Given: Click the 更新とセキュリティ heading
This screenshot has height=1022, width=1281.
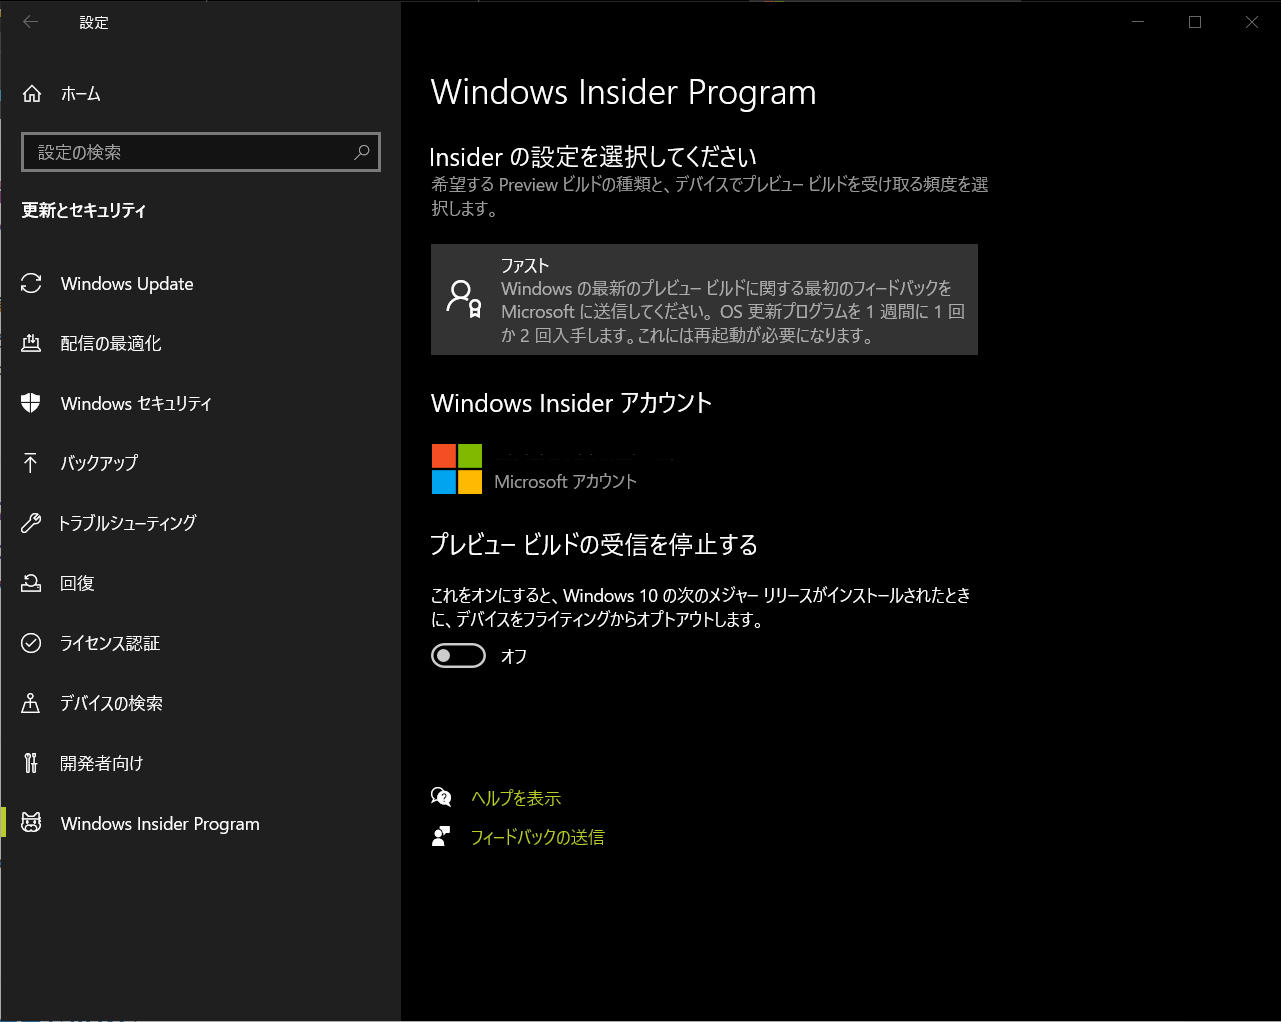Looking at the screenshot, I should pos(84,210).
